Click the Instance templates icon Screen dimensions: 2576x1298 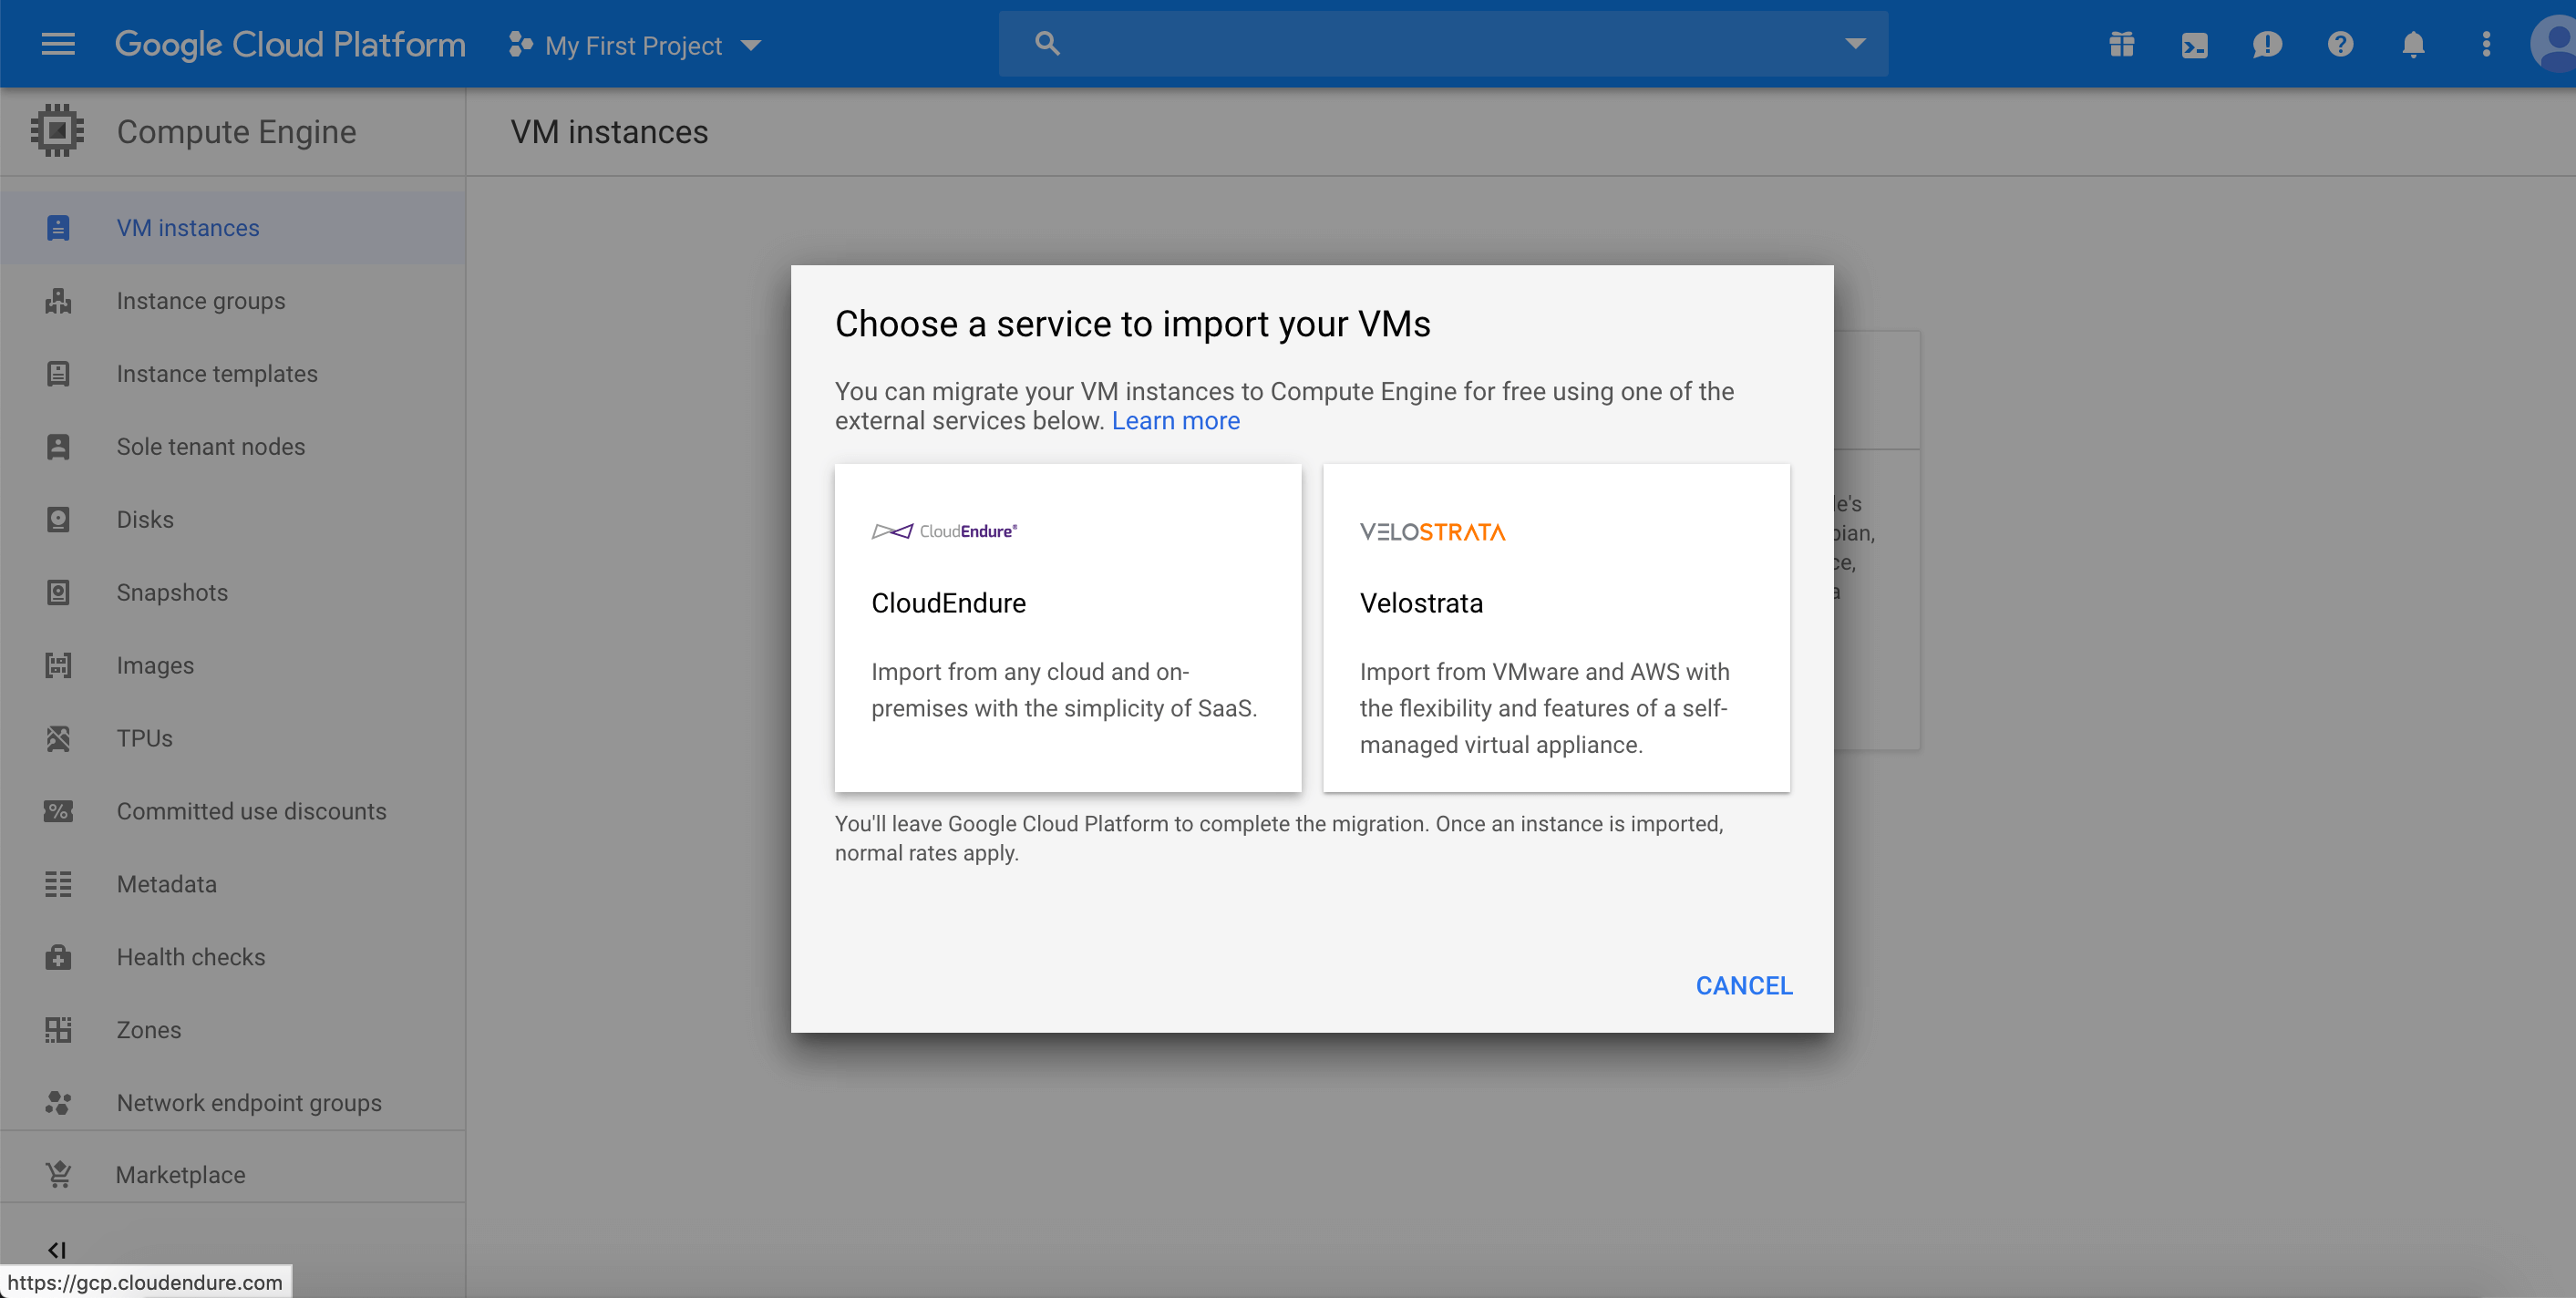58,374
